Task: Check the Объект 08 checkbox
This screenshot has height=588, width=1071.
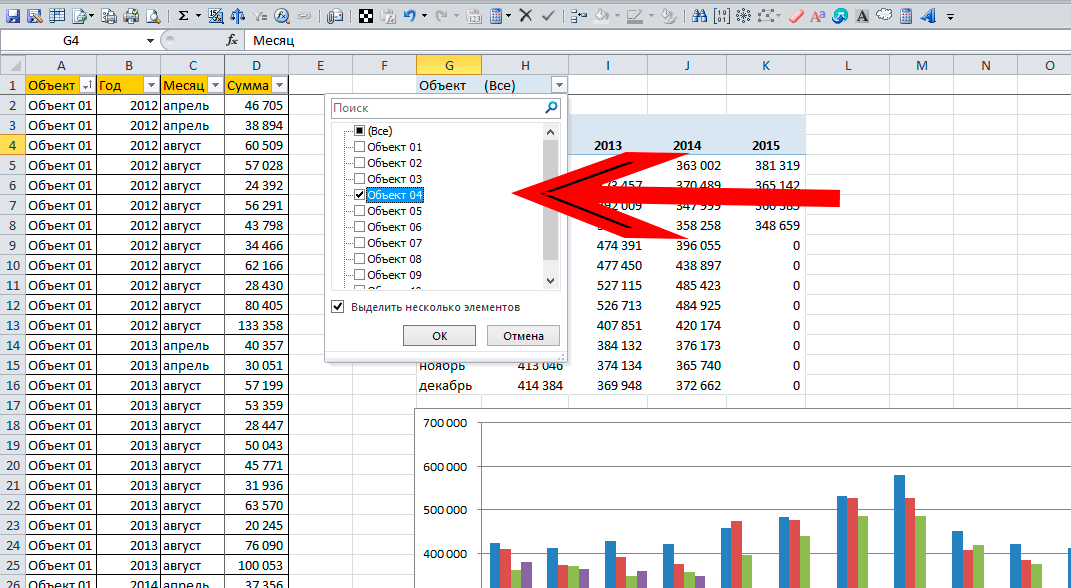Action: [x=360, y=259]
